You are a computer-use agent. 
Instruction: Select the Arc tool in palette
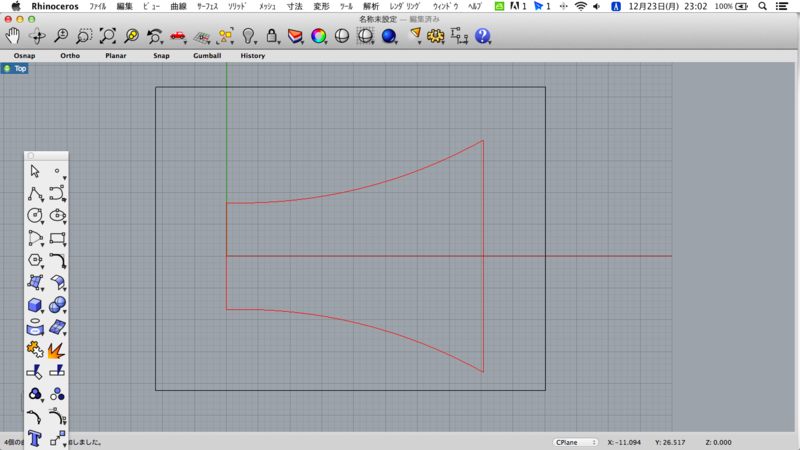[x=35, y=238]
